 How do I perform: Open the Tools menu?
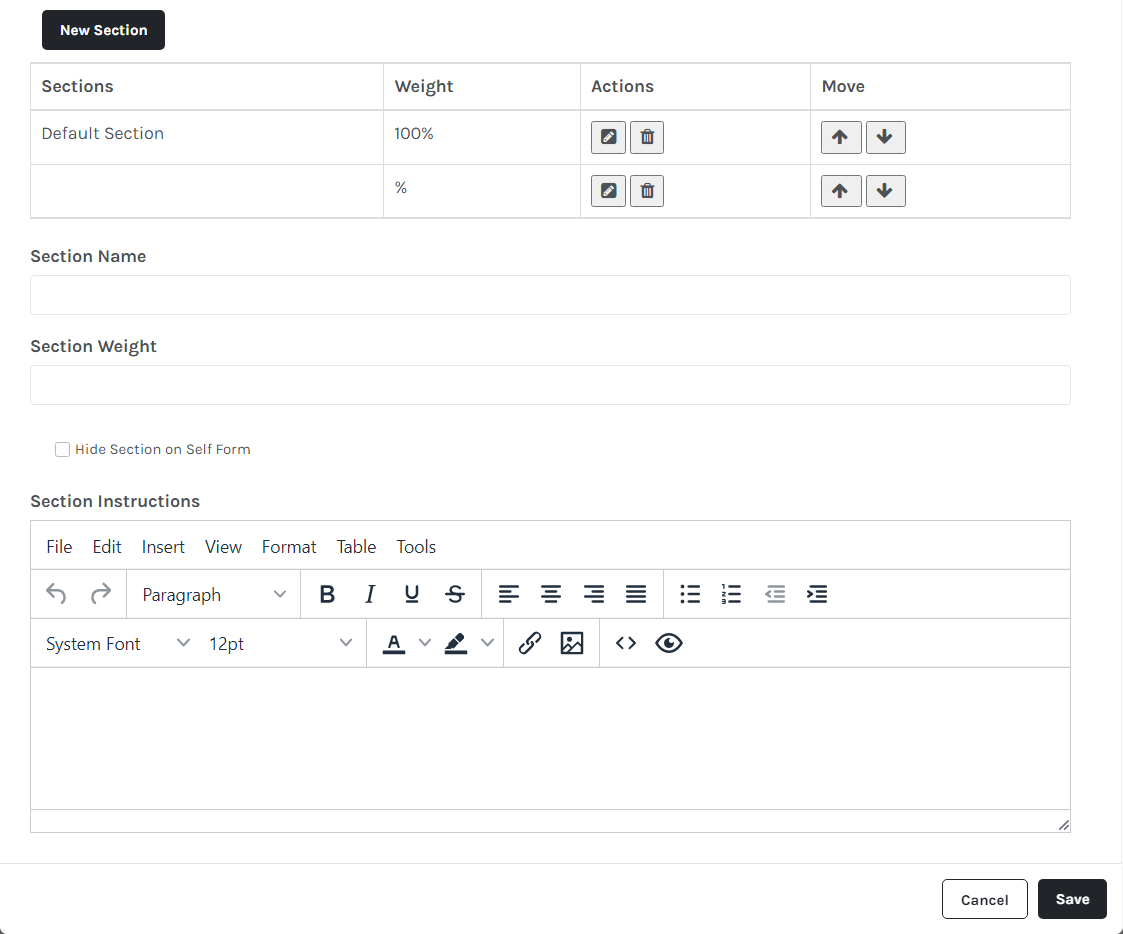pos(416,547)
